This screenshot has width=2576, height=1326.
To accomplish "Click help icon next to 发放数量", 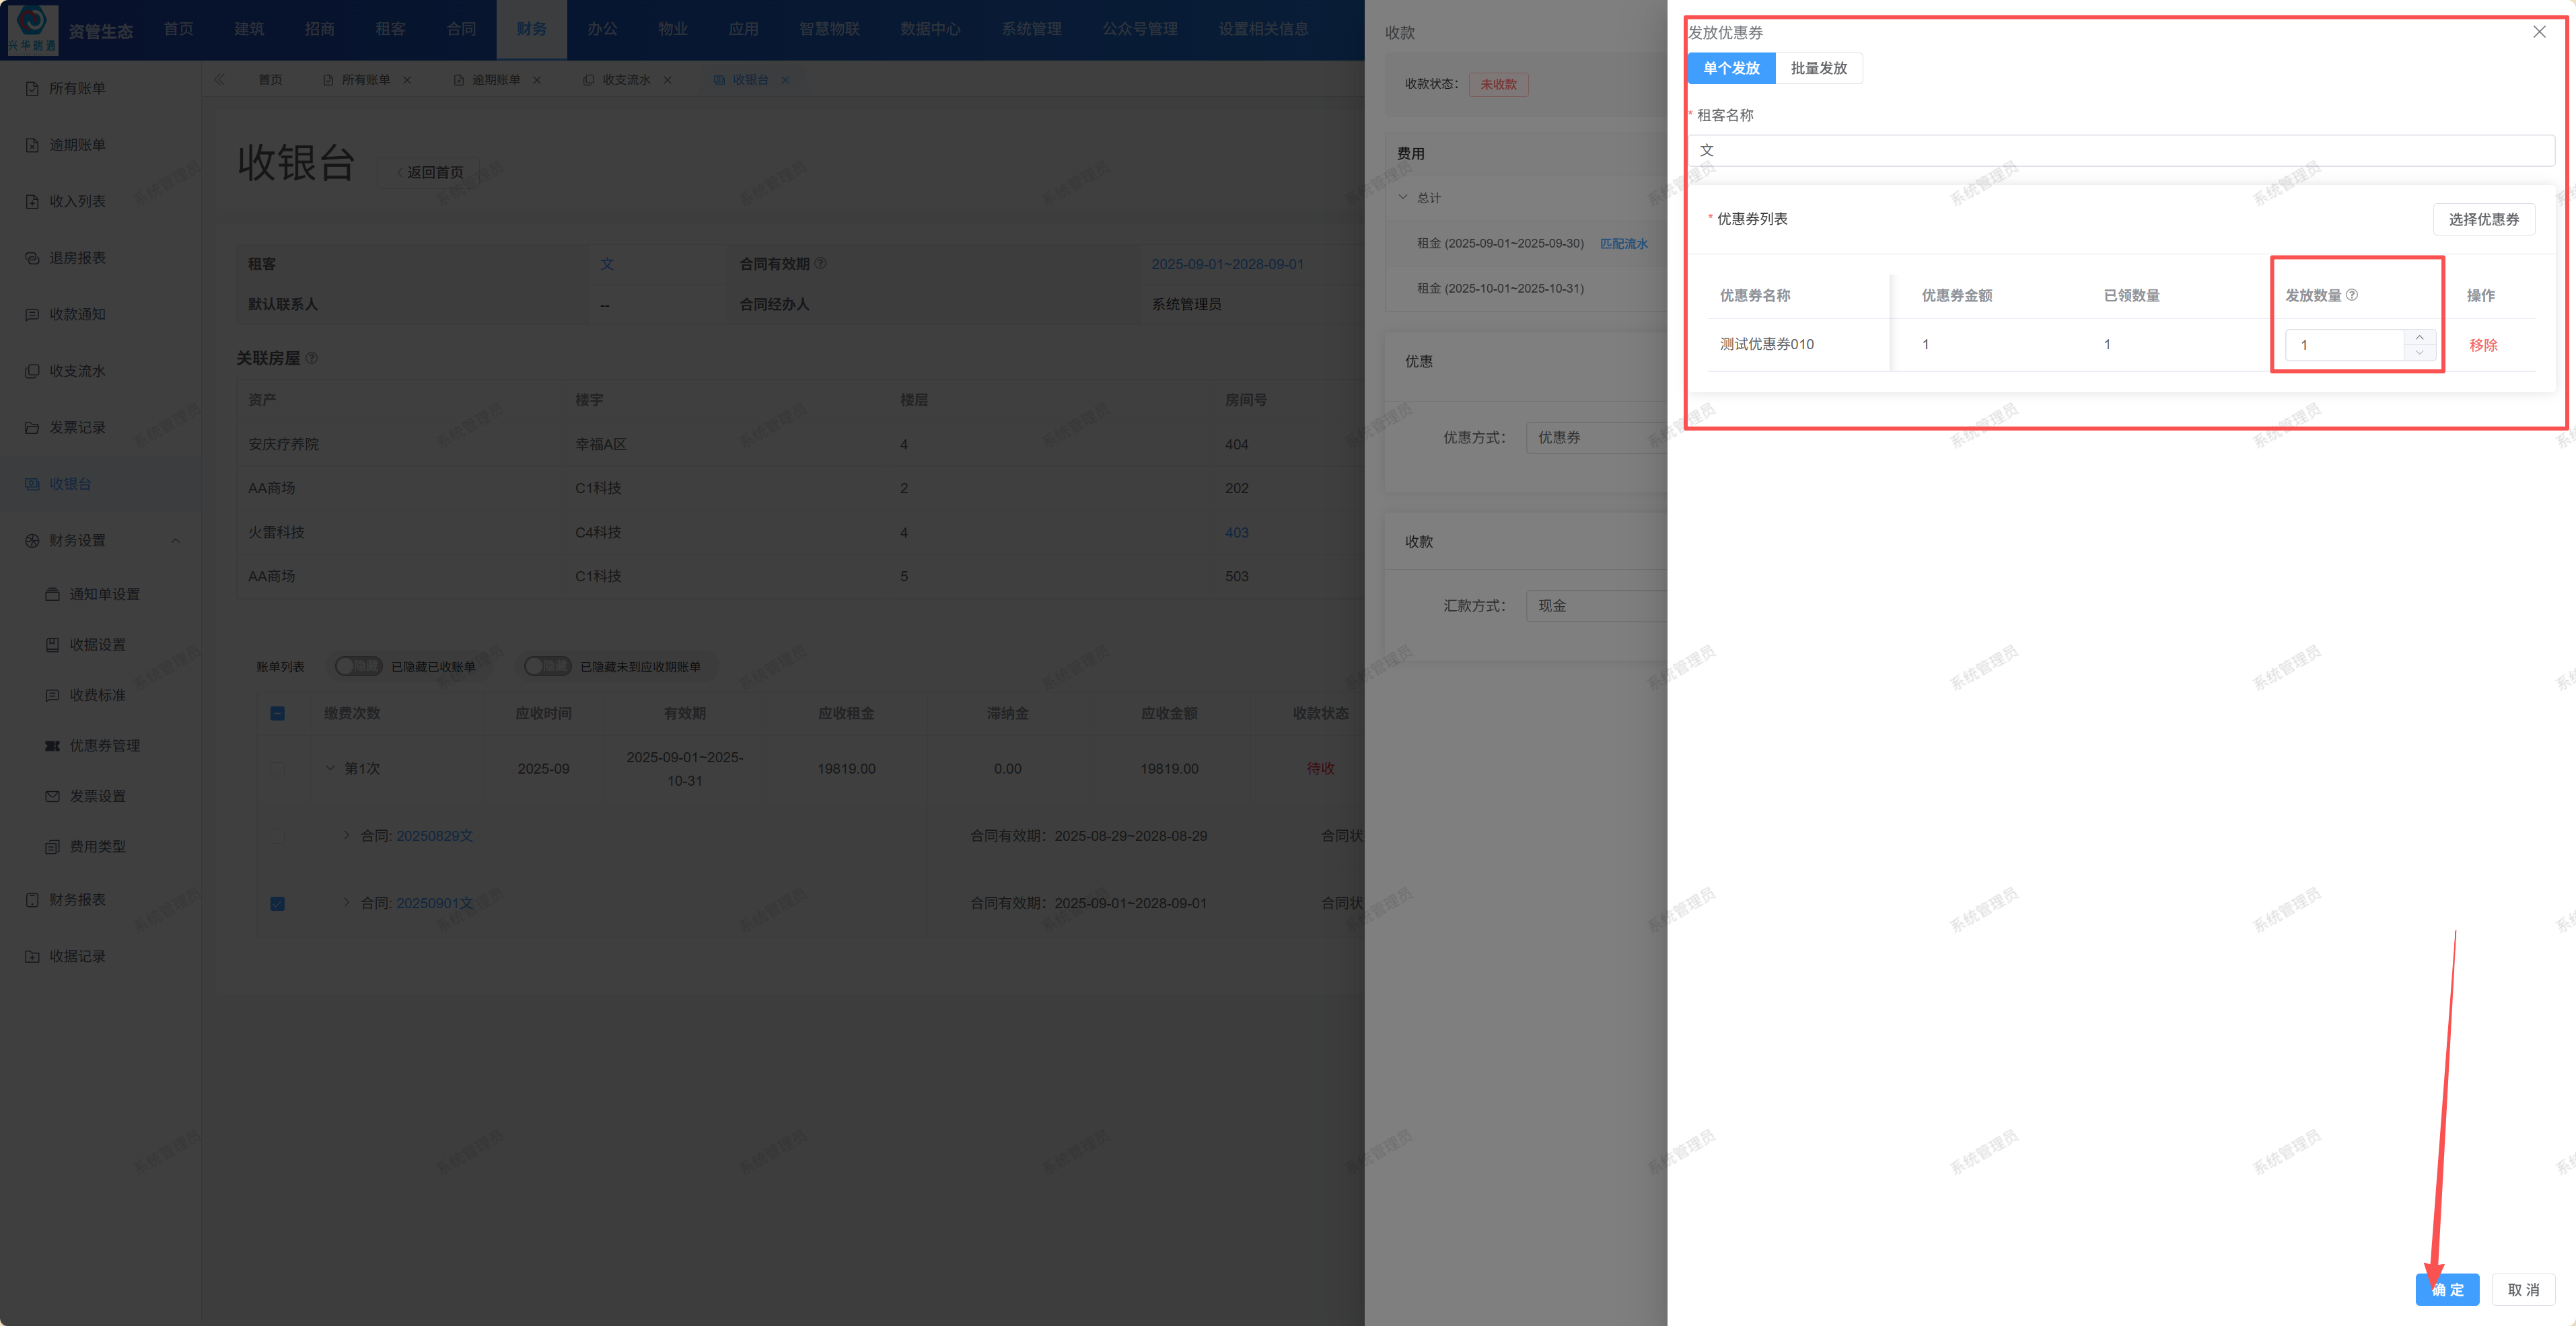I will pos(2352,295).
